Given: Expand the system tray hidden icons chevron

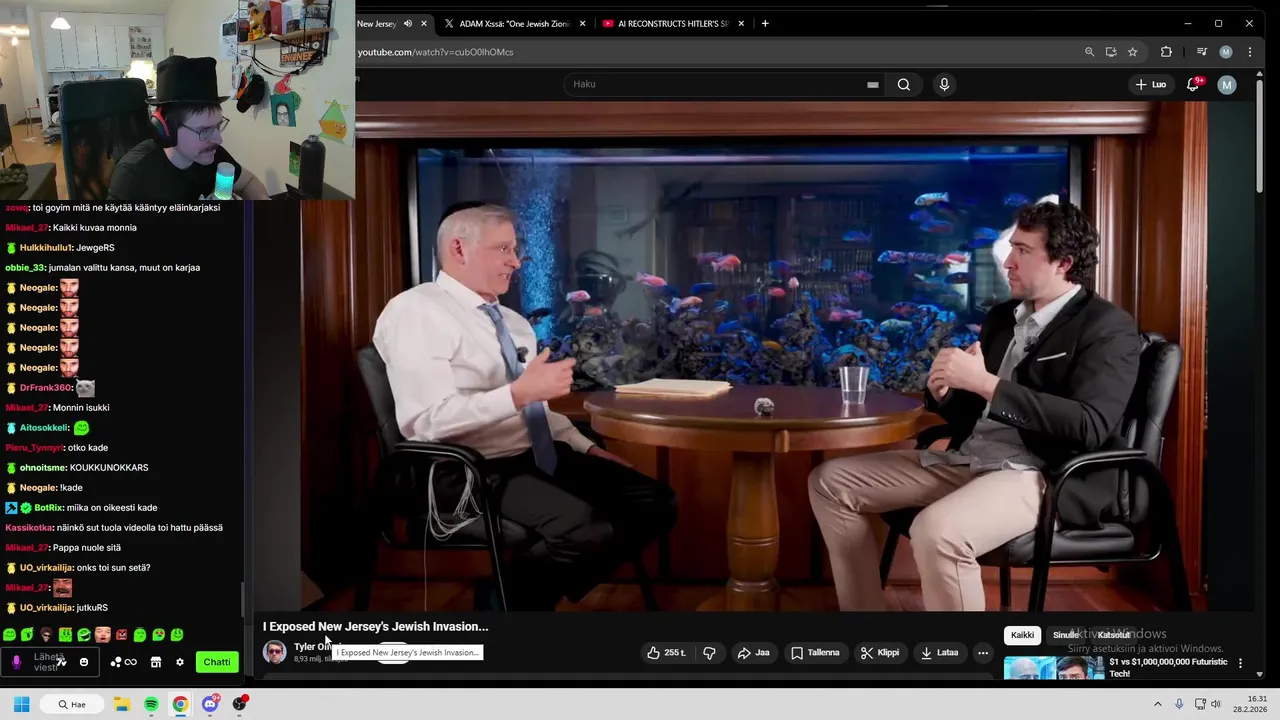Looking at the screenshot, I should (x=1158, y=704).
